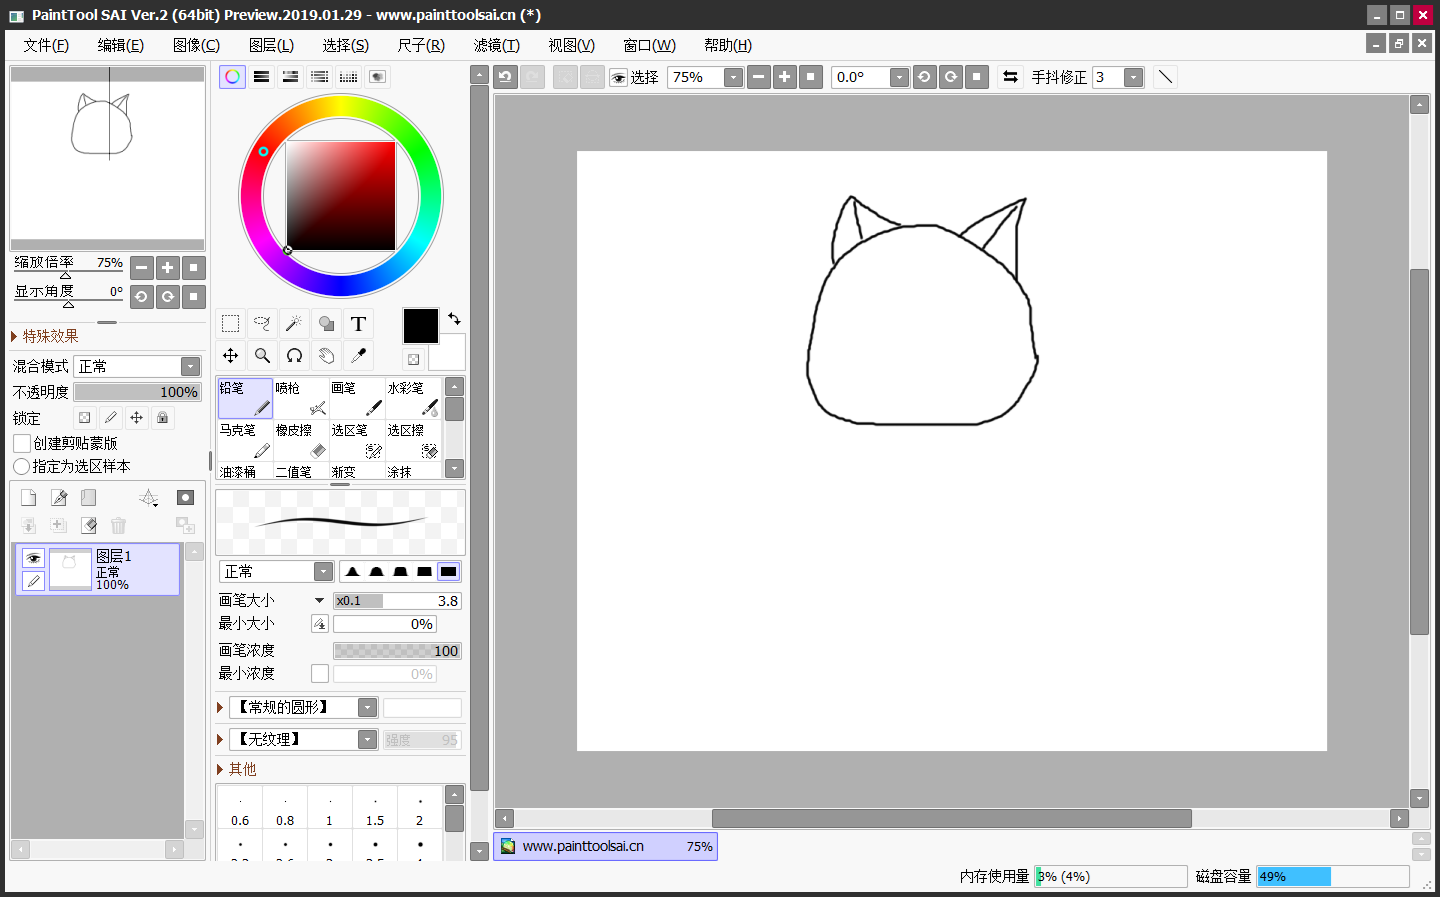Select the move layer tool

coord(230,356)
